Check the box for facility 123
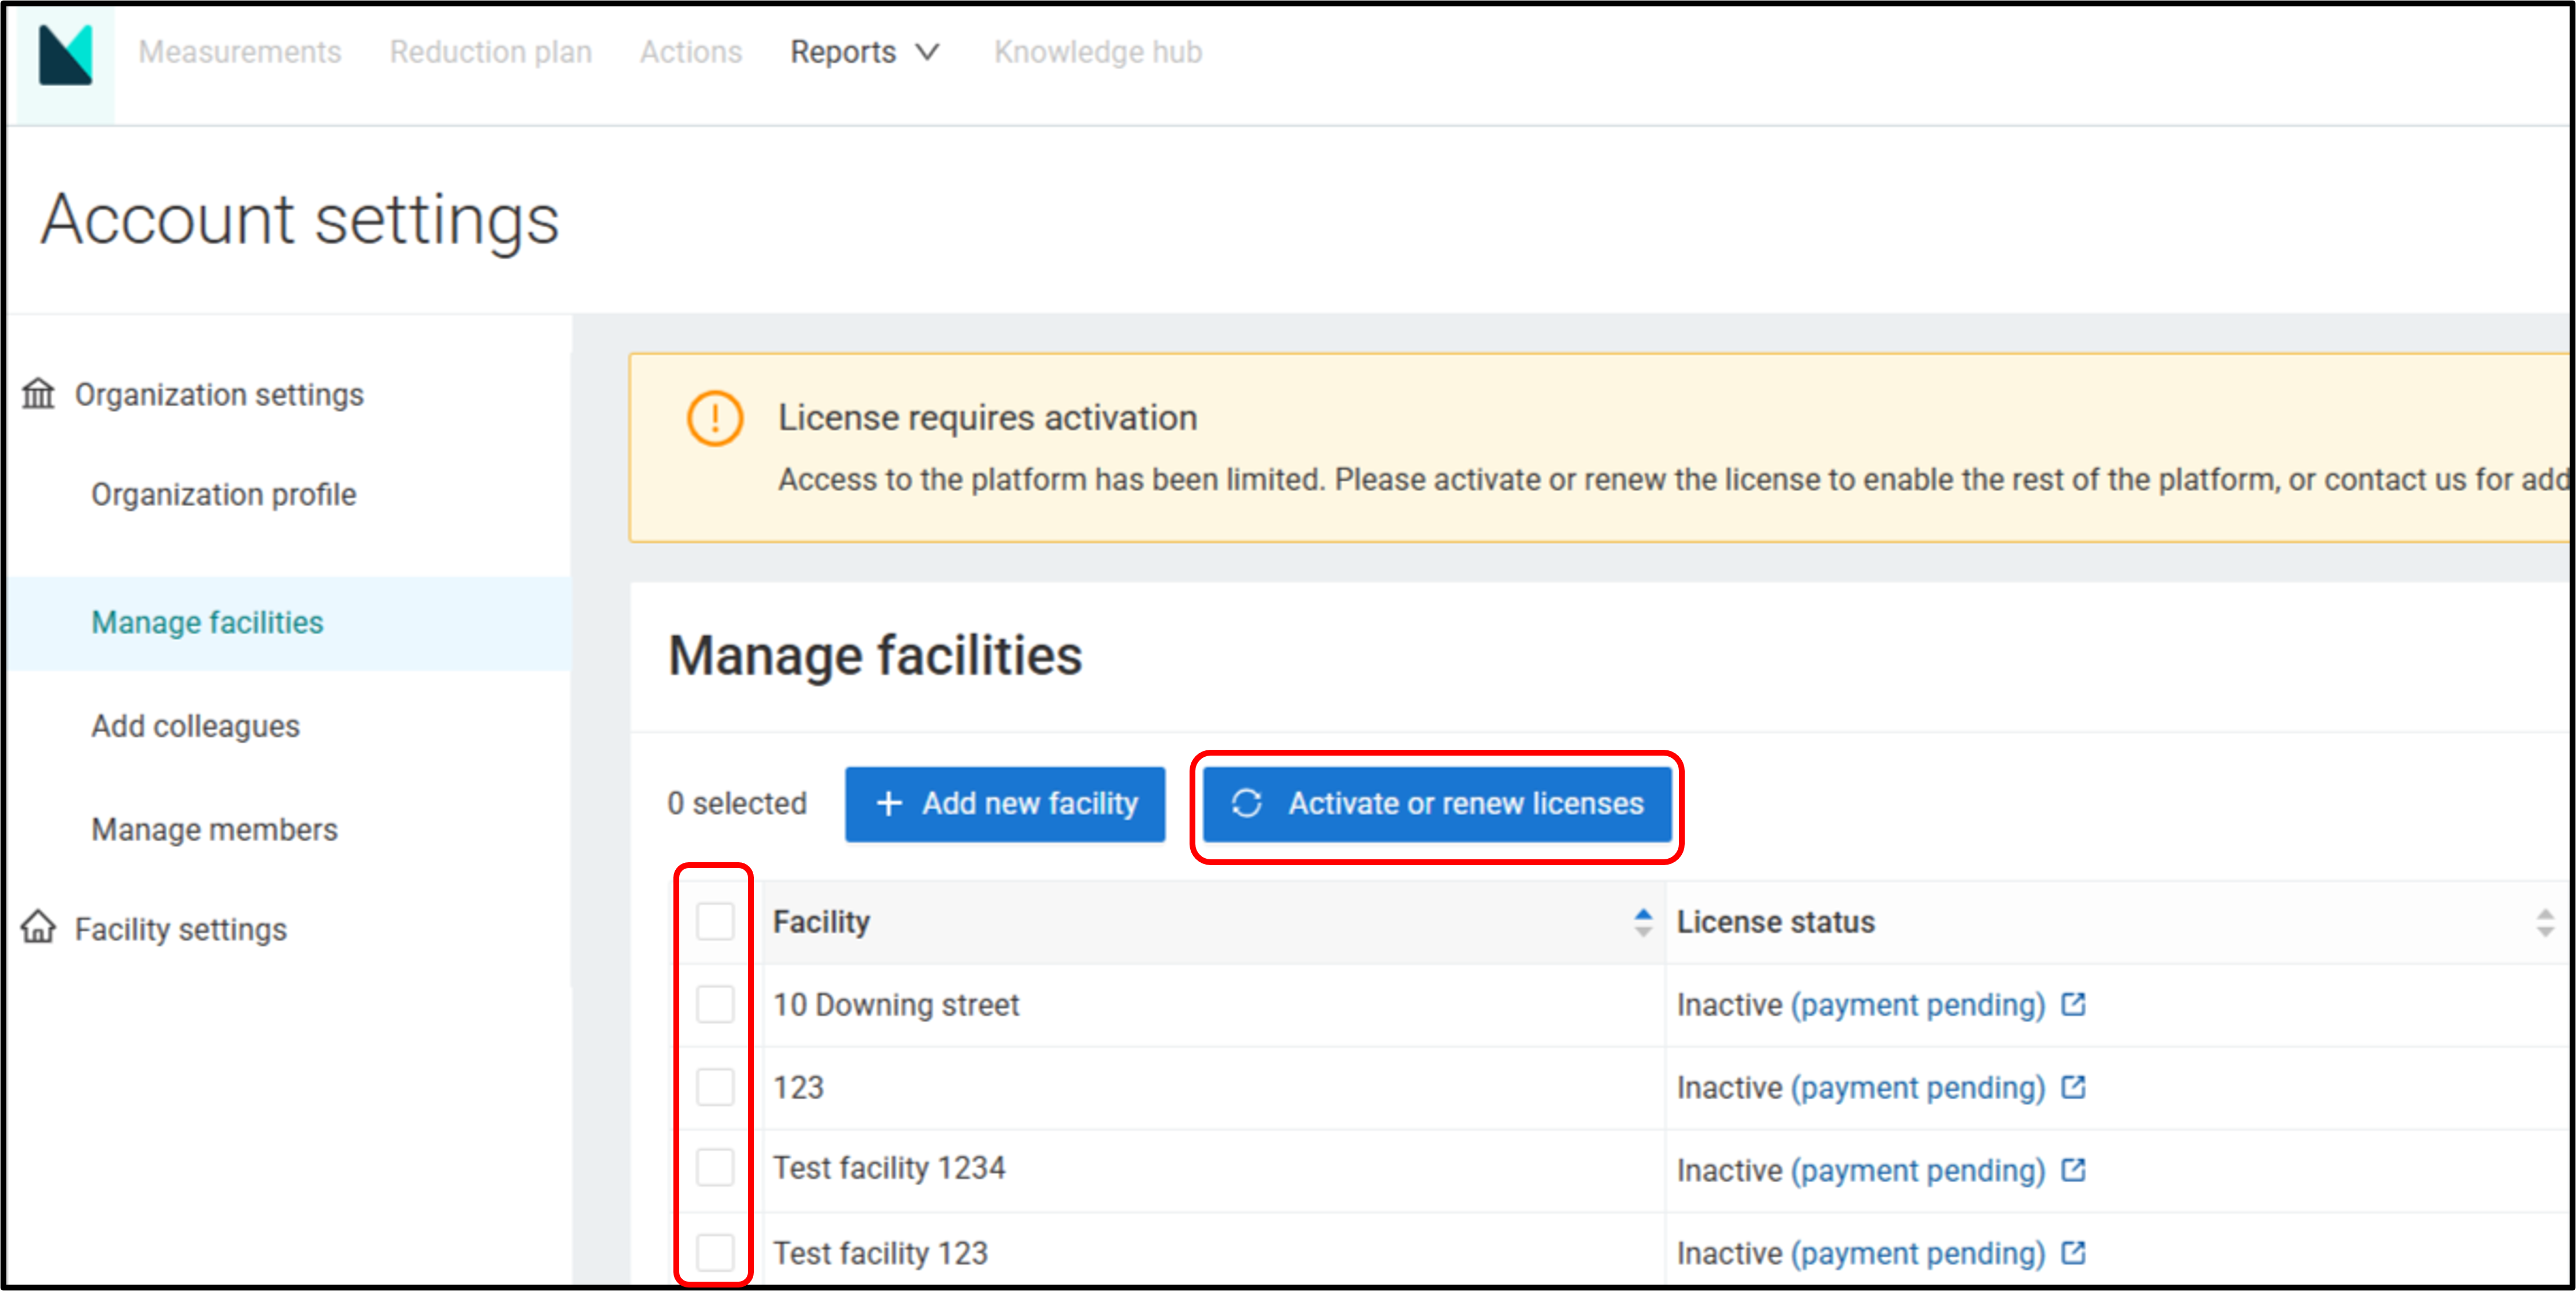The width and height of the screenshot is (2576, 1291). 715,1087
